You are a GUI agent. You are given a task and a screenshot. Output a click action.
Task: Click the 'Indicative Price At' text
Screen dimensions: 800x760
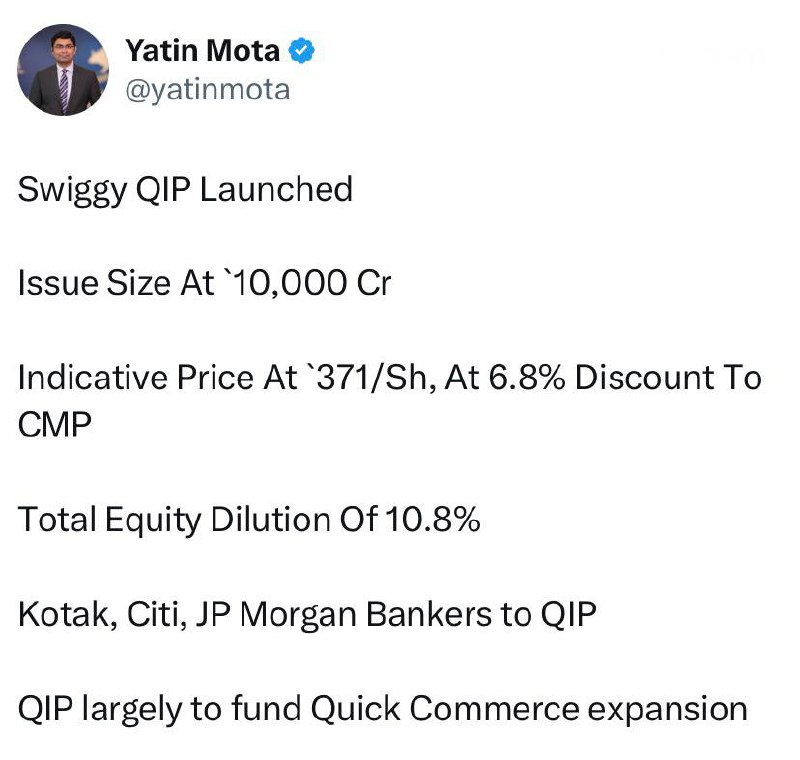pyautogui.click(x=157, y=379)
